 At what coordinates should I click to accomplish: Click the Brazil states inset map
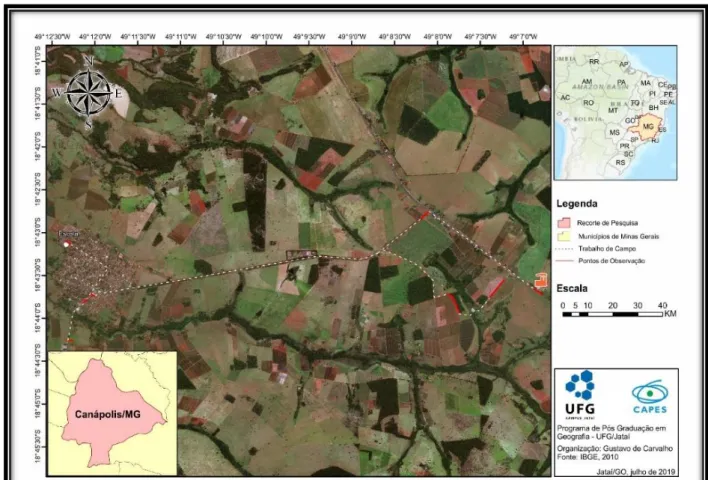(615, 113)
